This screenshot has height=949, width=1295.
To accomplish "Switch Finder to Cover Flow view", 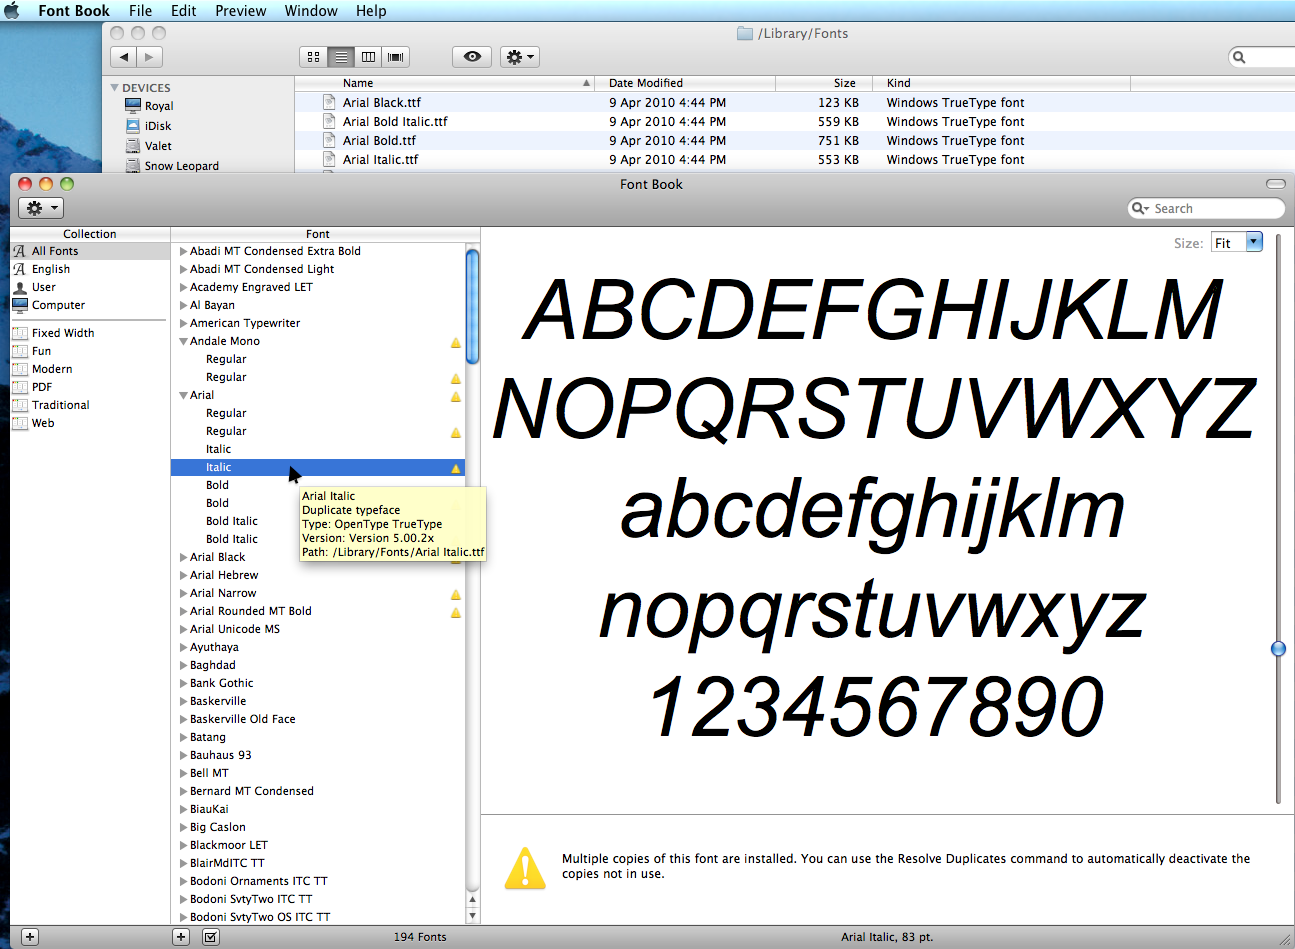I will (x=396, y=57).
